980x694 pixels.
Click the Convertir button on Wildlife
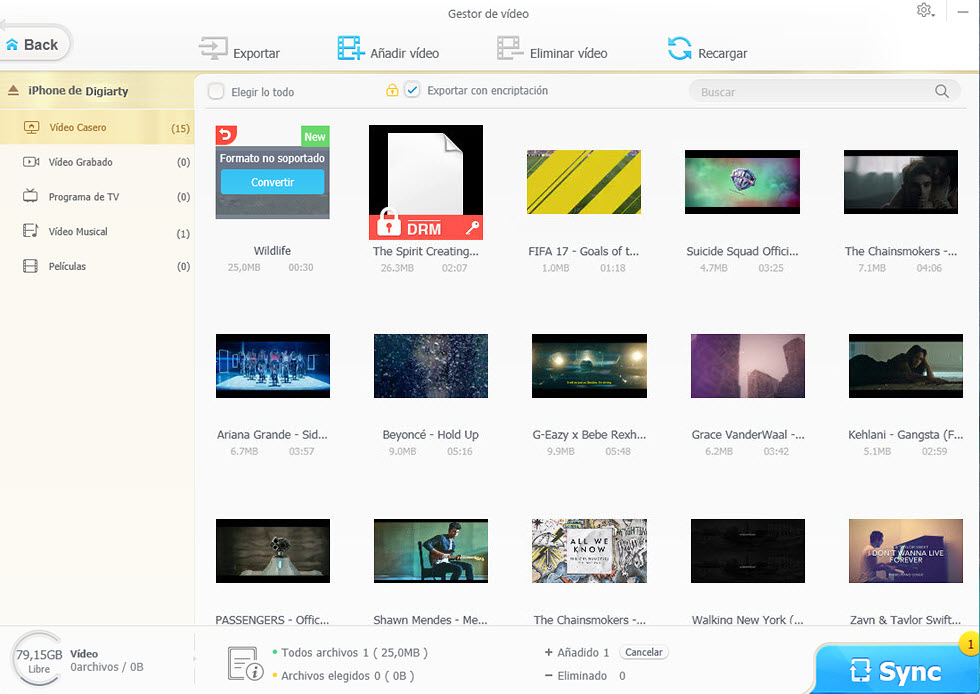(272, 182)
